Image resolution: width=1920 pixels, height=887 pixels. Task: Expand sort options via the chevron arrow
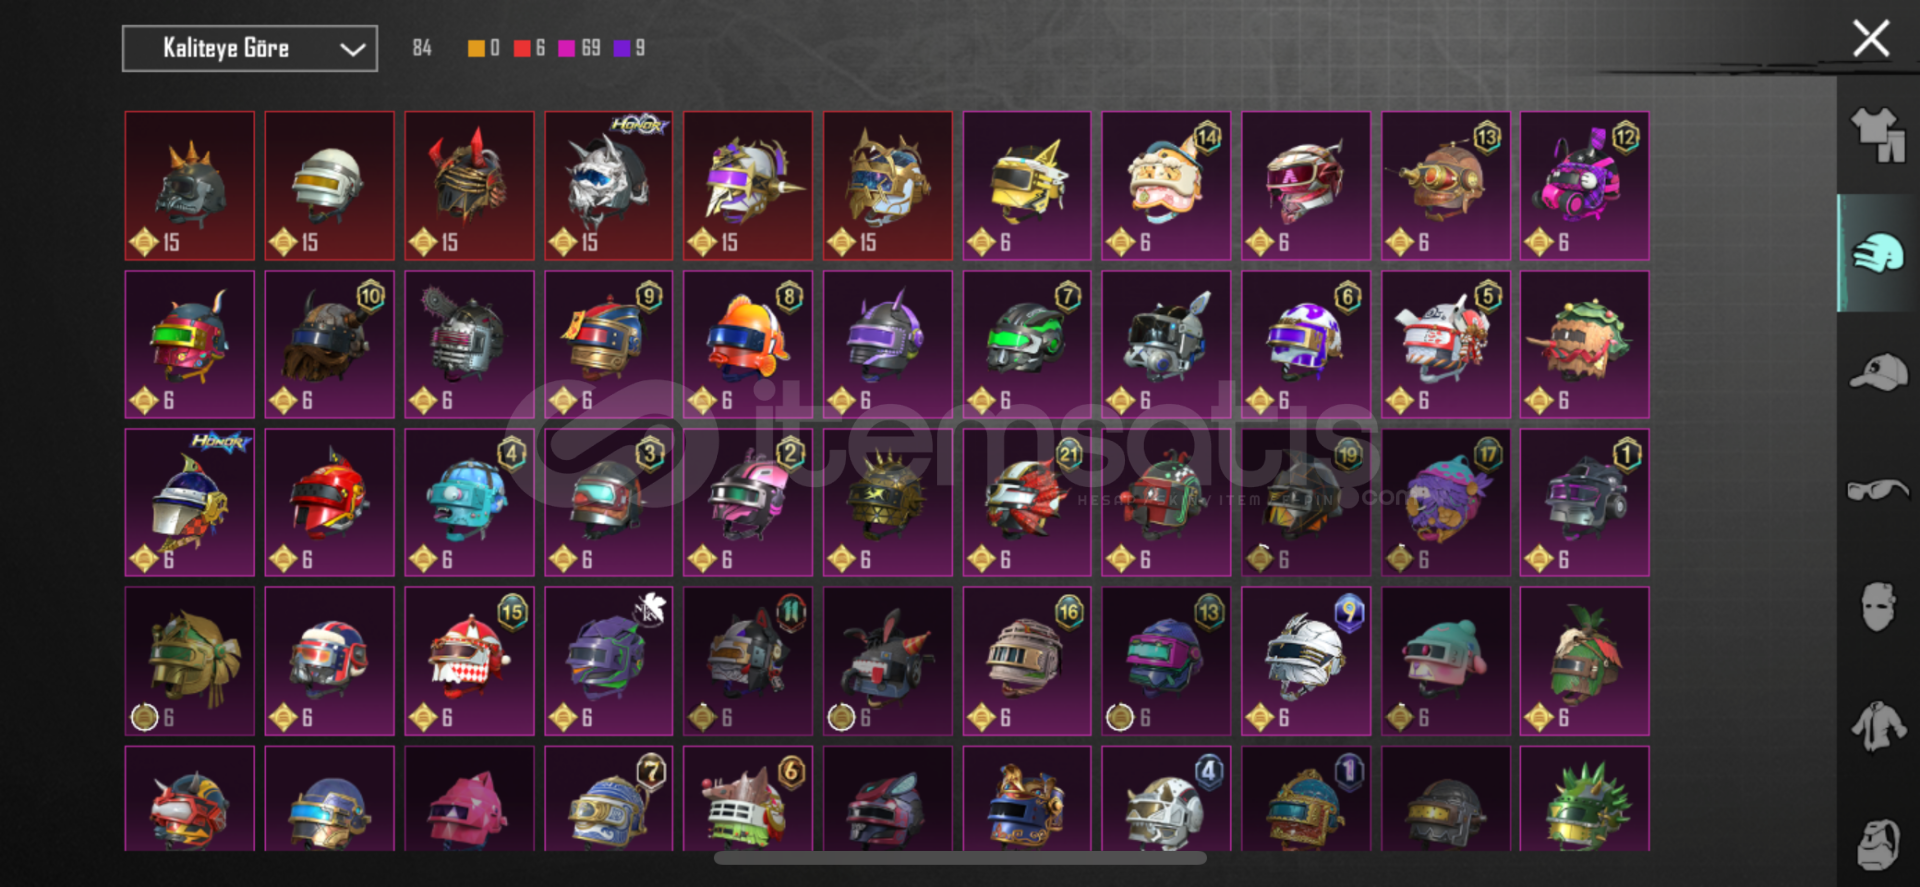352,49
